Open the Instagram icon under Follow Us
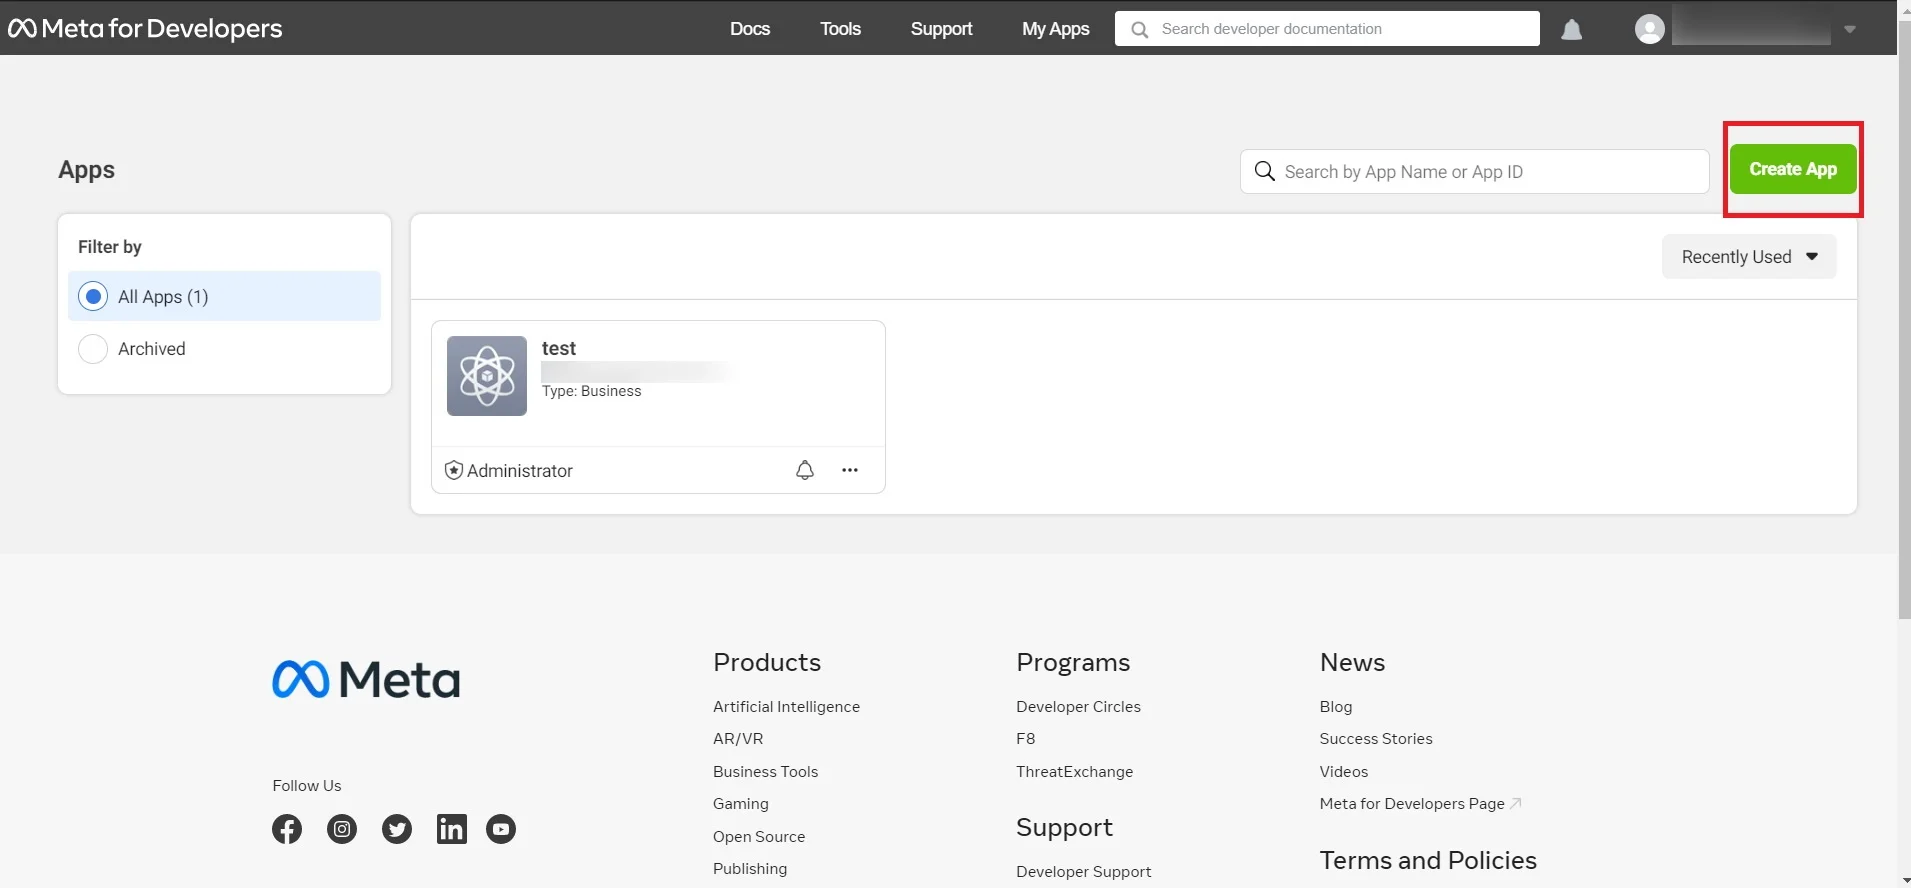 coord(342,829)
